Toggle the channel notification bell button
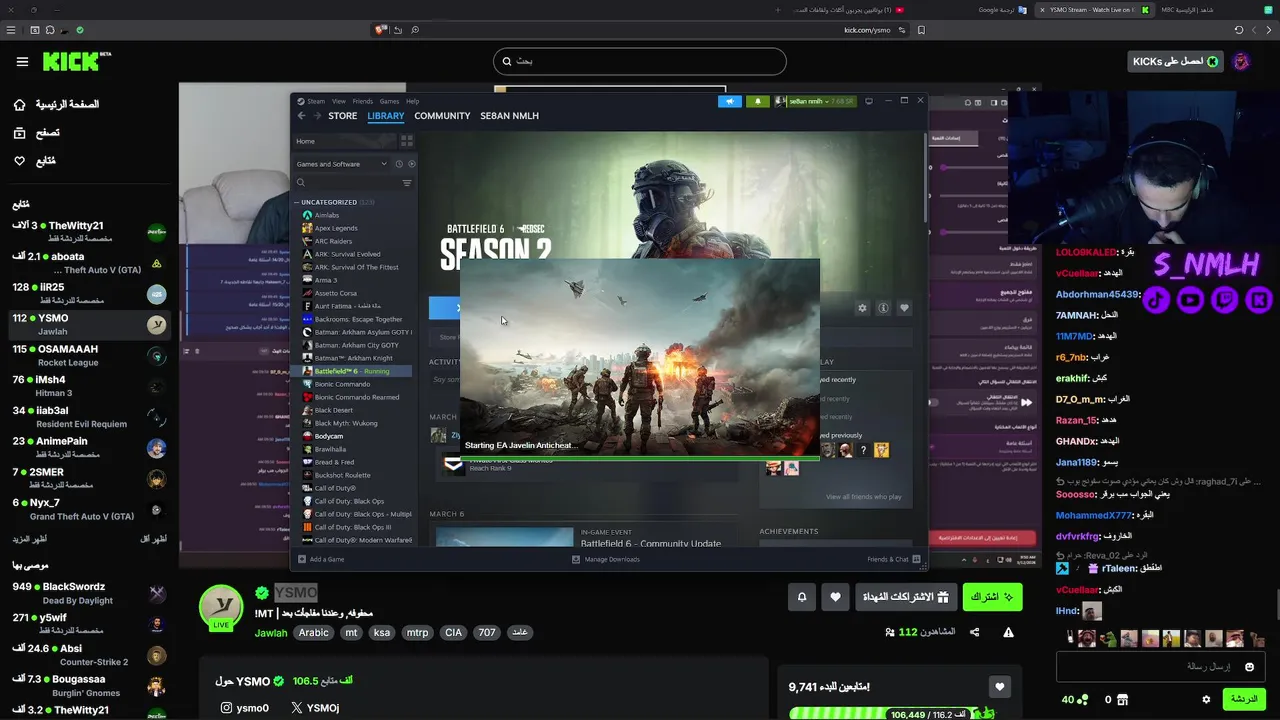The image size is (1280, 720). tap(802, 597)
